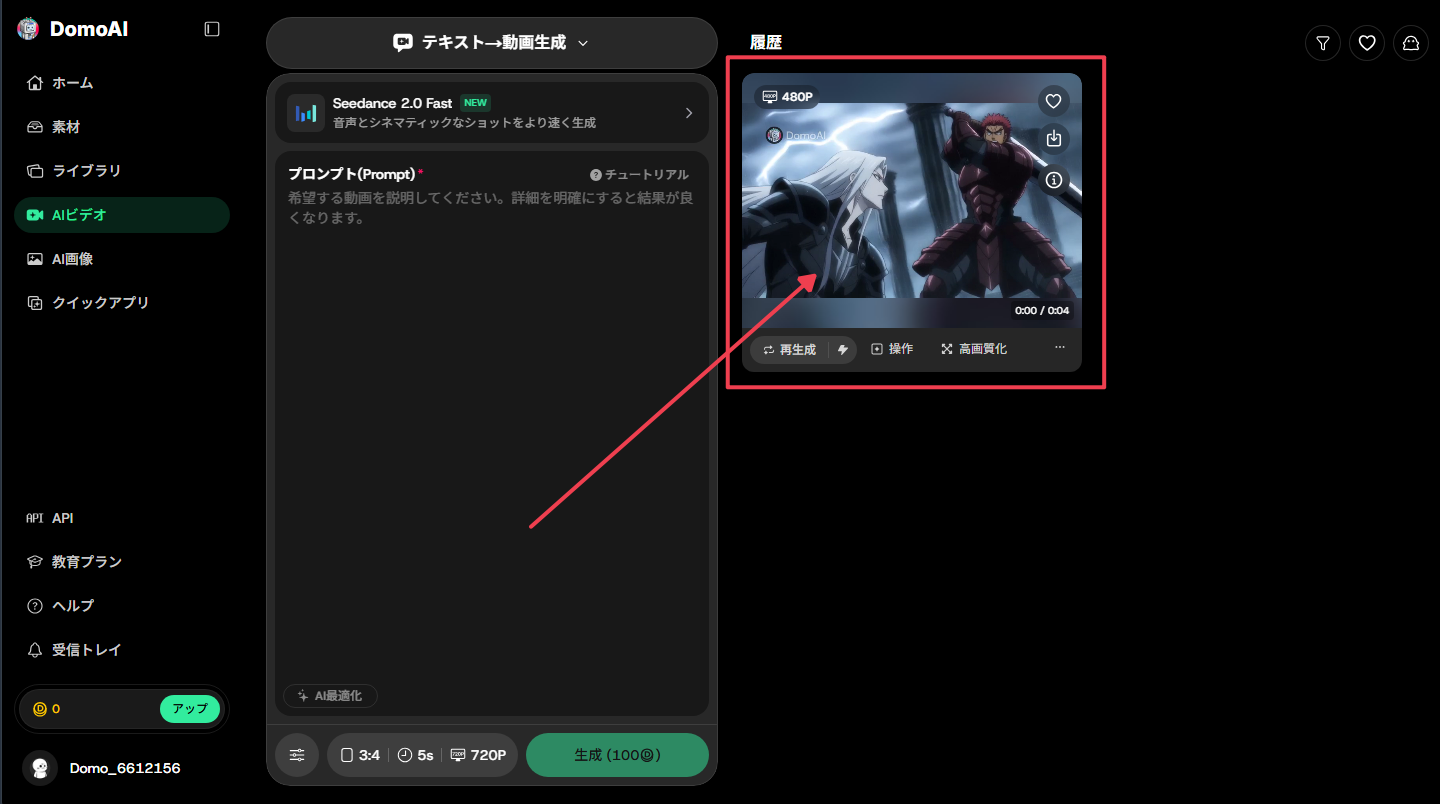
Task: Open the history filter funnel icon
Action: click(1323, 43)
